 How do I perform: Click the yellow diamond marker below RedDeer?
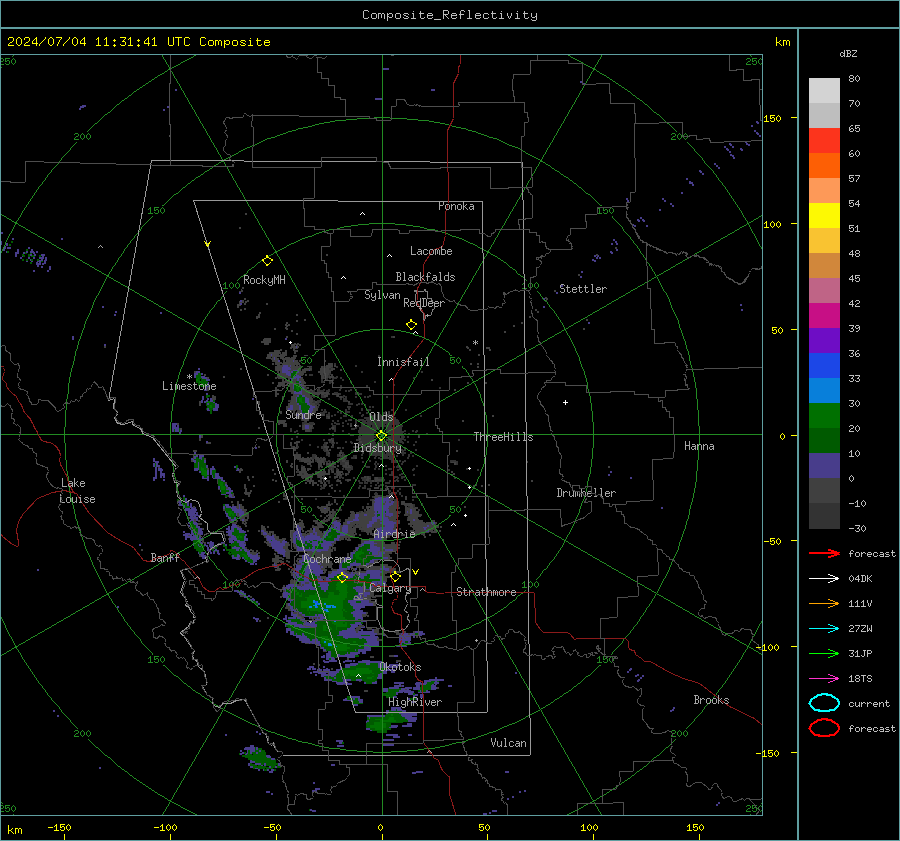click(x=411, y=325)
